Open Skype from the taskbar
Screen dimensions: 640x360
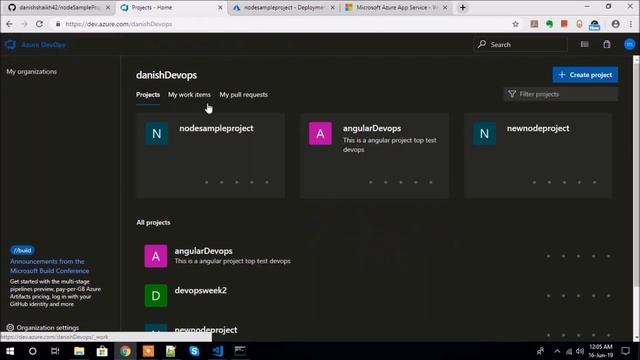coord(194,351)
